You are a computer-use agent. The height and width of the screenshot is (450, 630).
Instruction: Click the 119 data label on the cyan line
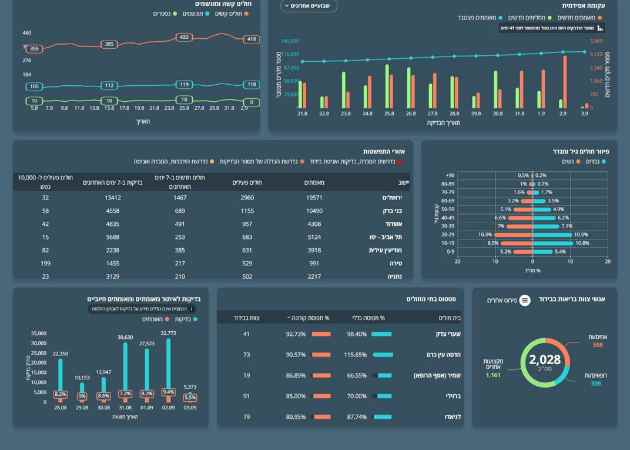(184, 84)
